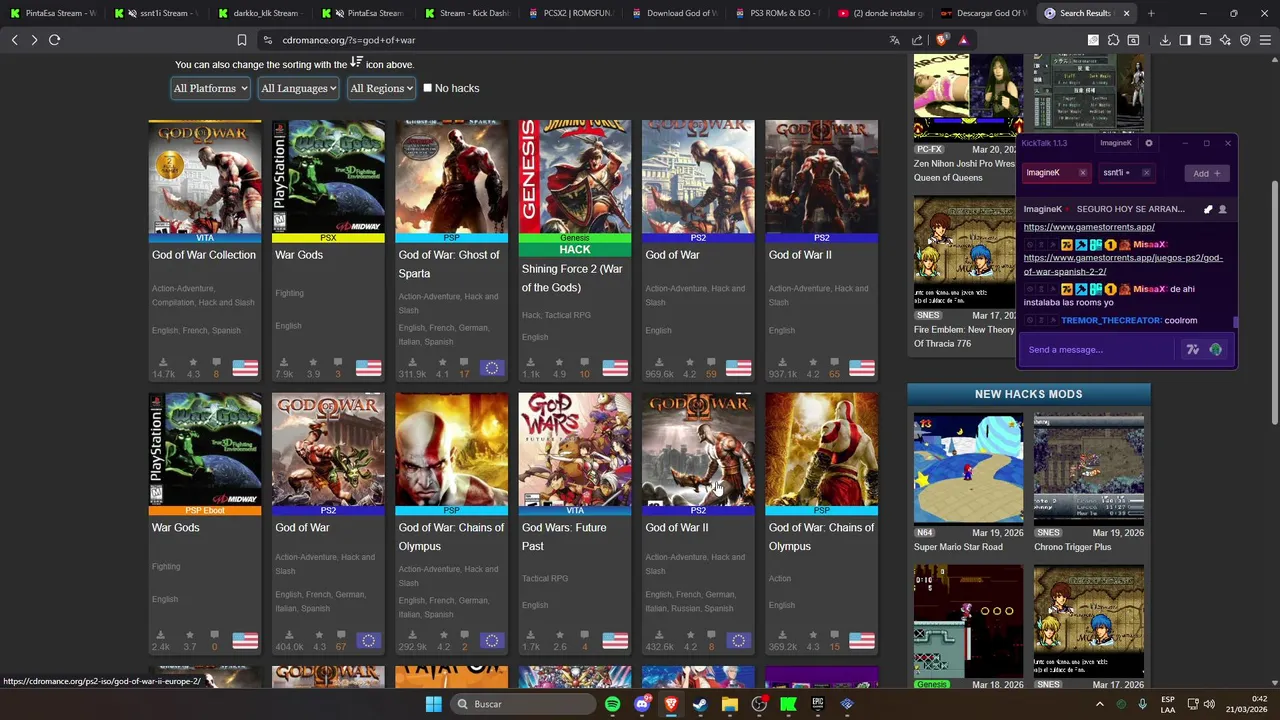This screenshot has width=1280, height=720.
Task: Close the ssnt1i chat tab in KickTalk
Action: click(1146, 173)
